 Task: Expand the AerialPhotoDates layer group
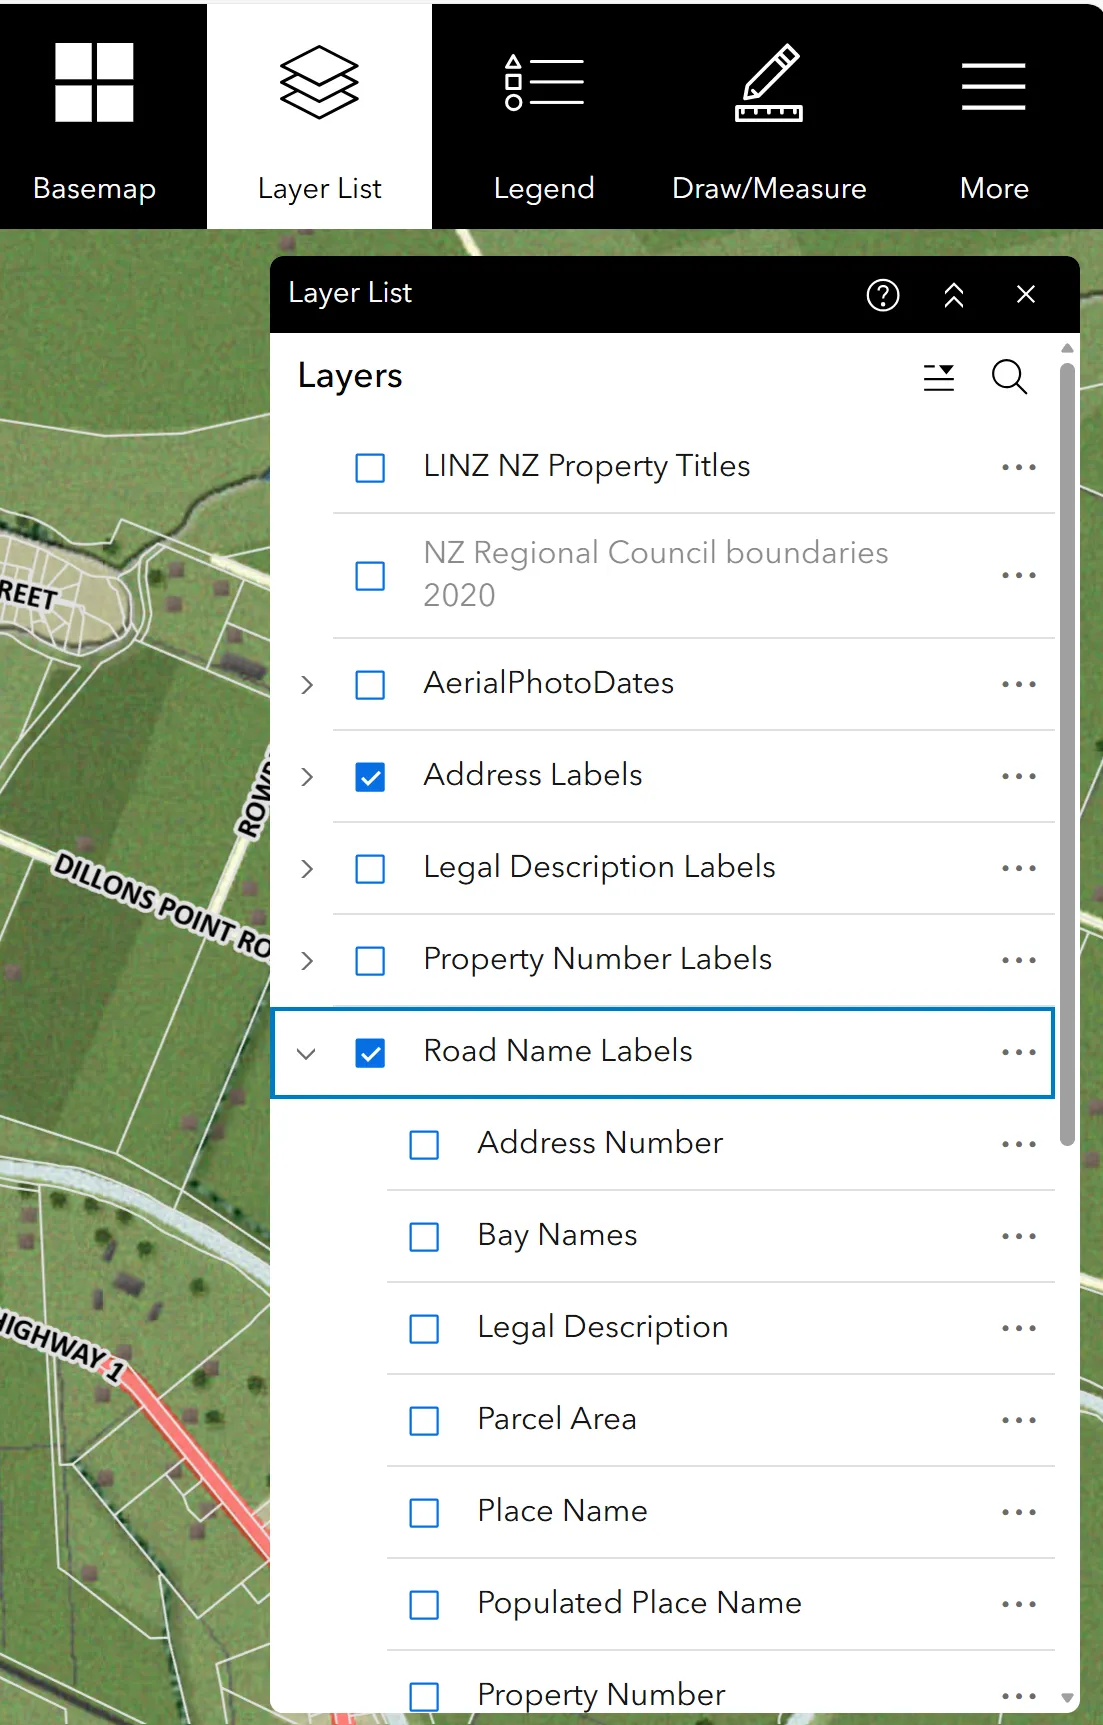[307, 685]
